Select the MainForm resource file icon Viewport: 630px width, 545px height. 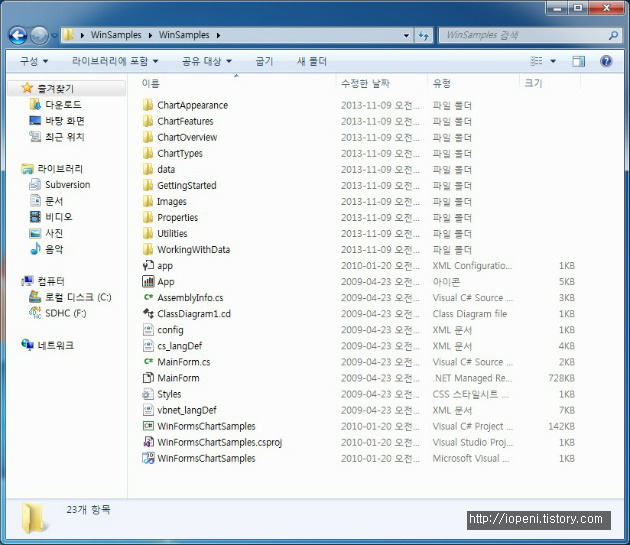148,378
